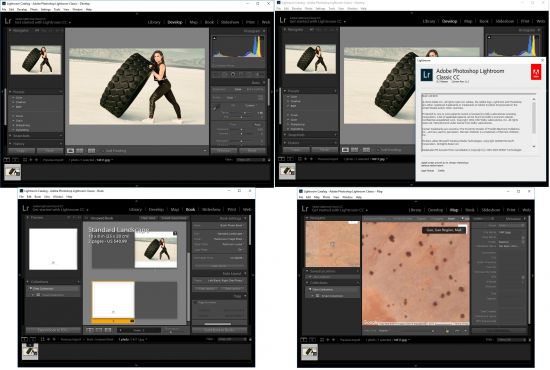Select the Spot Removal tool in Develop window

point(225,74)
